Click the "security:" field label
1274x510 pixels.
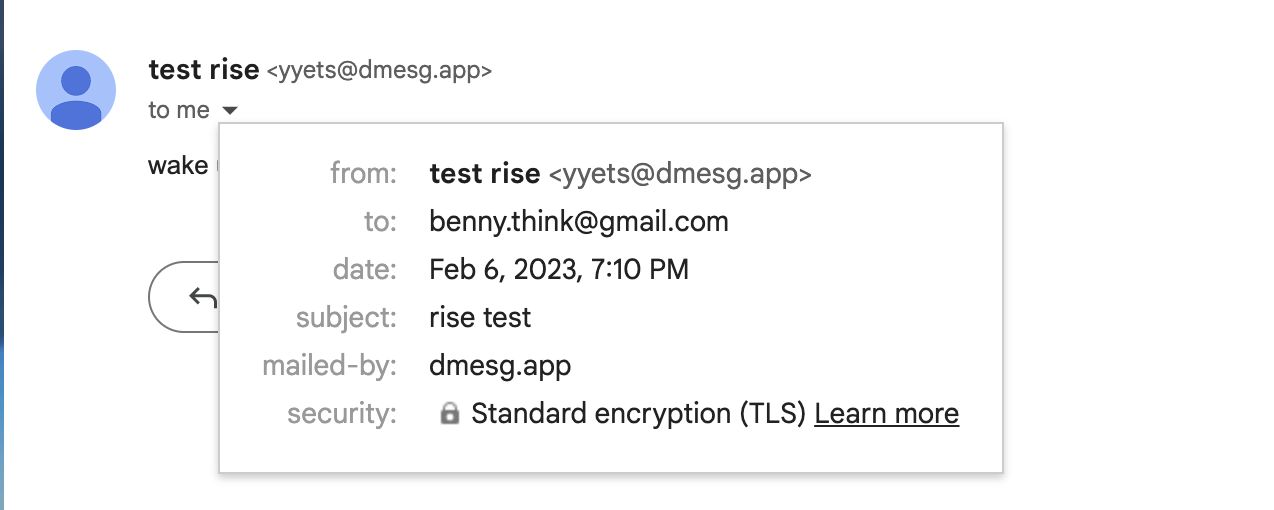point(342,413)
